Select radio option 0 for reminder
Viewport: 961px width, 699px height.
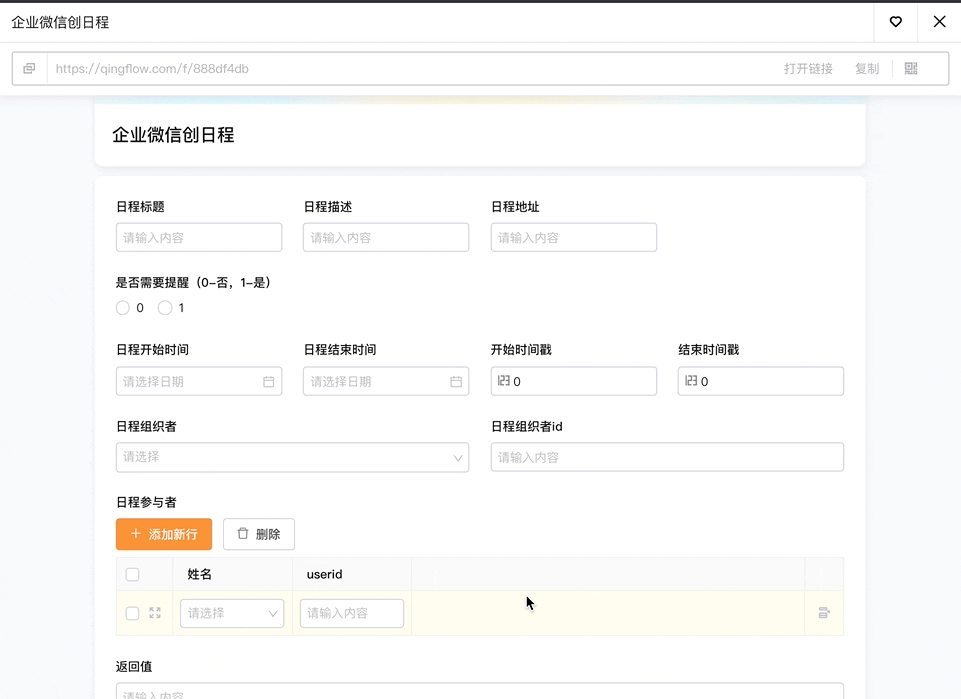(123, 308)
